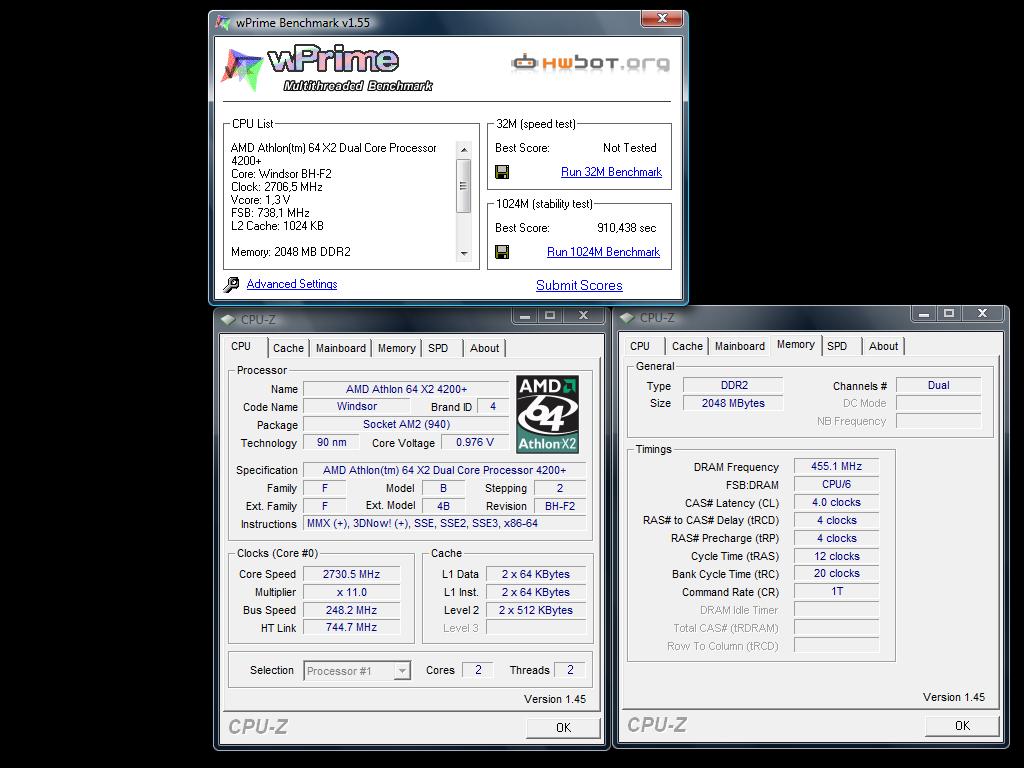
Task: Click the Level 2 cache value 2 x 512 KBytes
Action: coord(536,610)
